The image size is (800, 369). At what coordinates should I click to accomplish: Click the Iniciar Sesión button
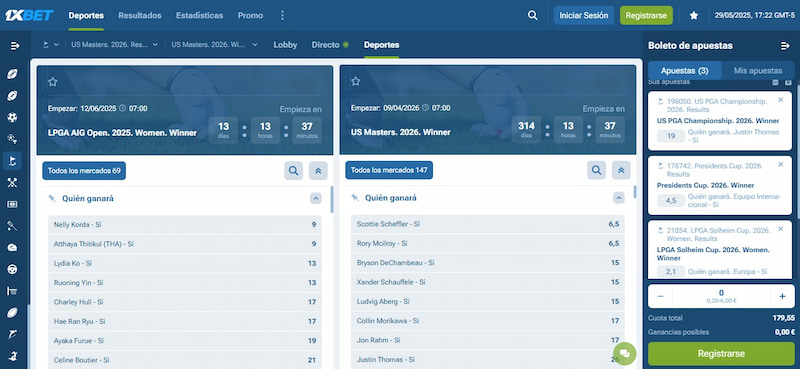[584, 15]
